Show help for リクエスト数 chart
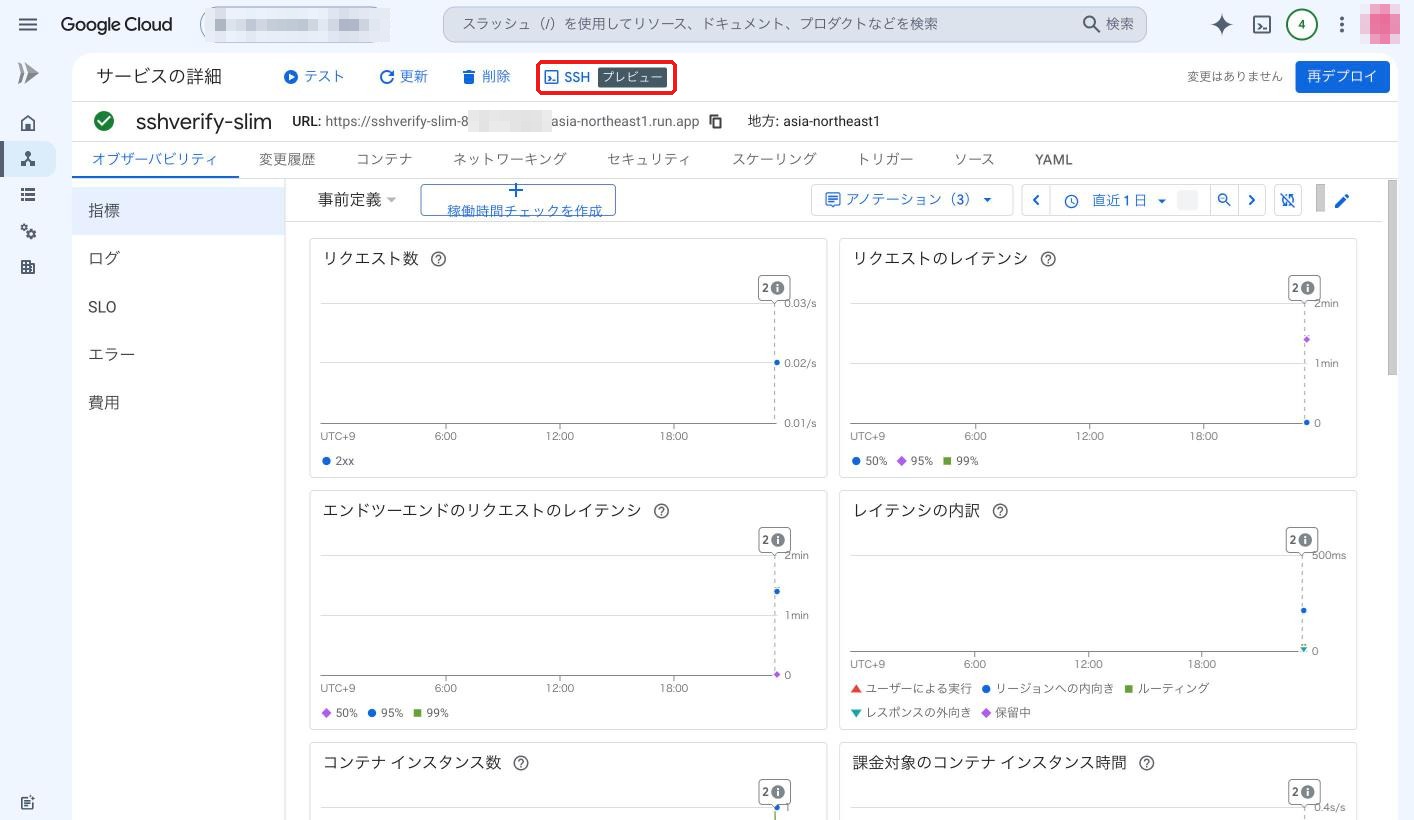The width and height of the screenshot is (1414, 820). tap(438, 259)
